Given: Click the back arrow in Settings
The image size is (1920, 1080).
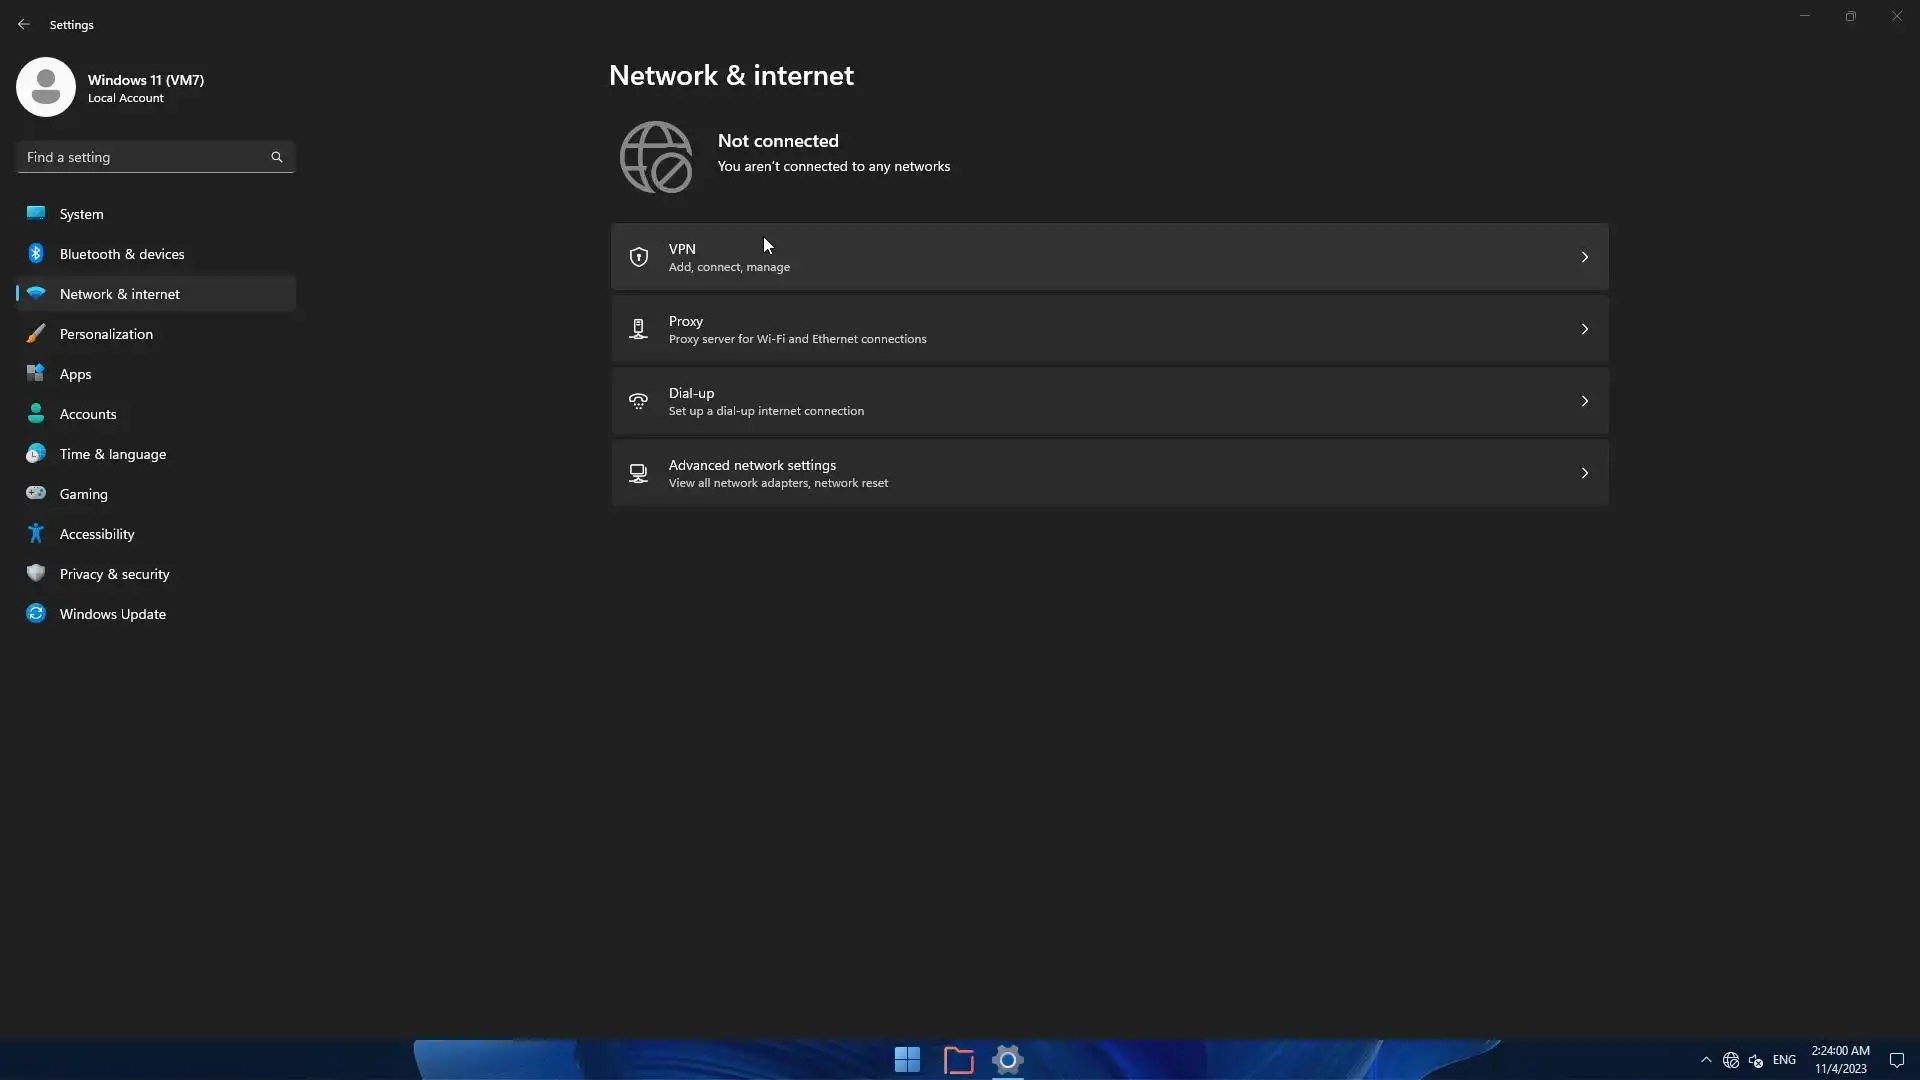Looking at the screenshot, I should tap(24, 24).
